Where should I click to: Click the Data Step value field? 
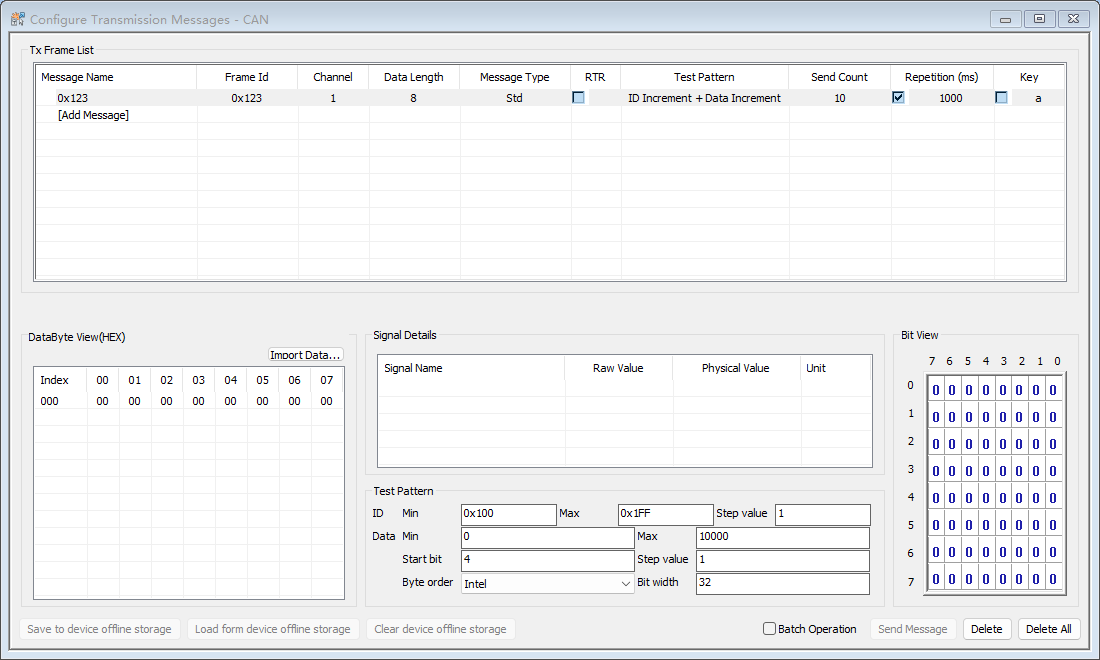tap(782, 560)
